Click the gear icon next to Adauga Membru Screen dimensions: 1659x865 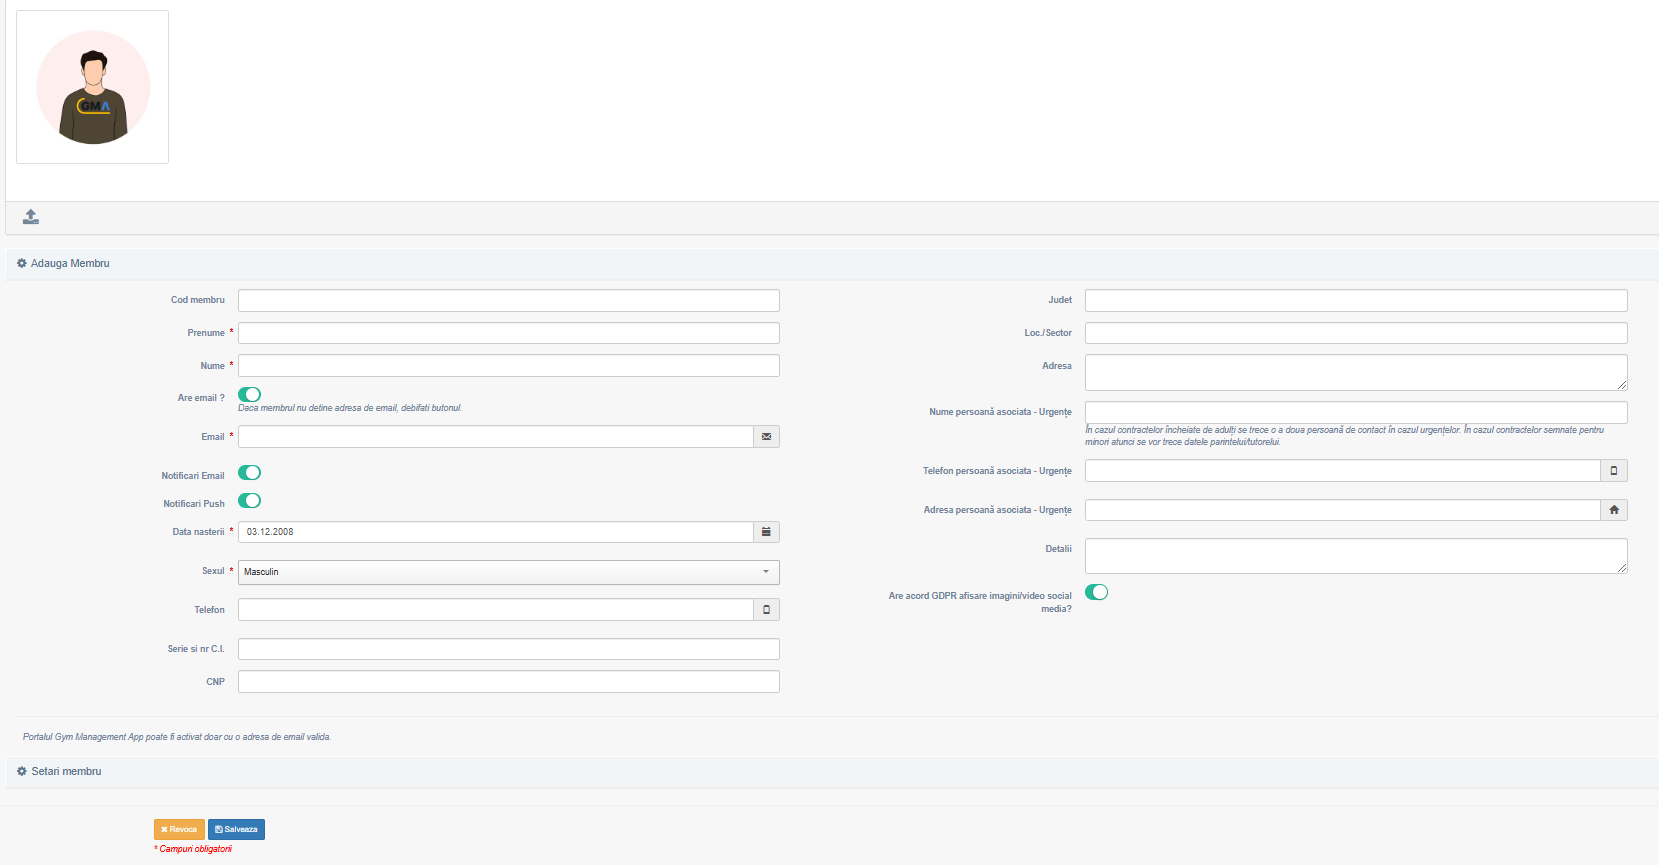[22, 264]
